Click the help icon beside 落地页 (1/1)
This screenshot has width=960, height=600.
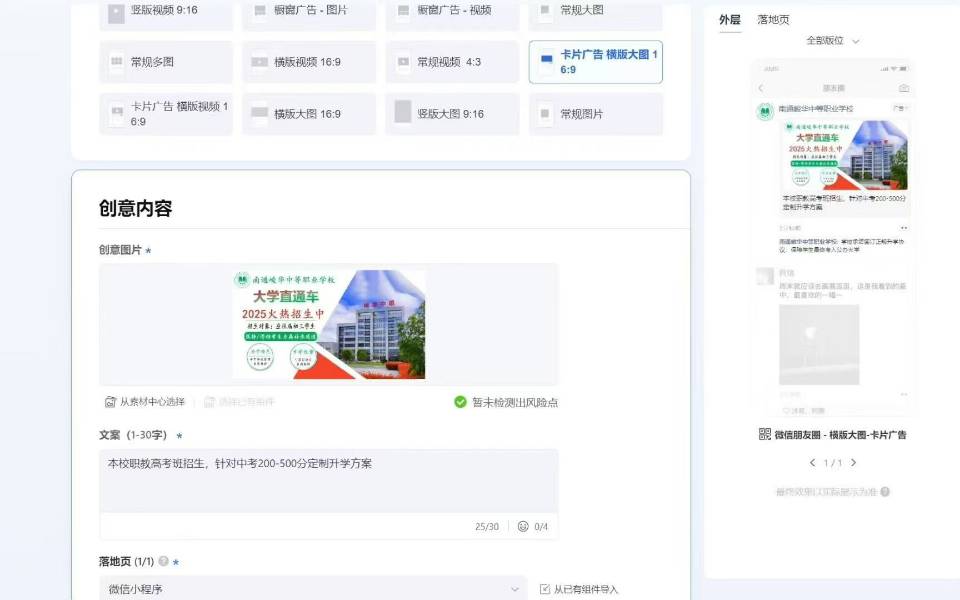(163, 561)
